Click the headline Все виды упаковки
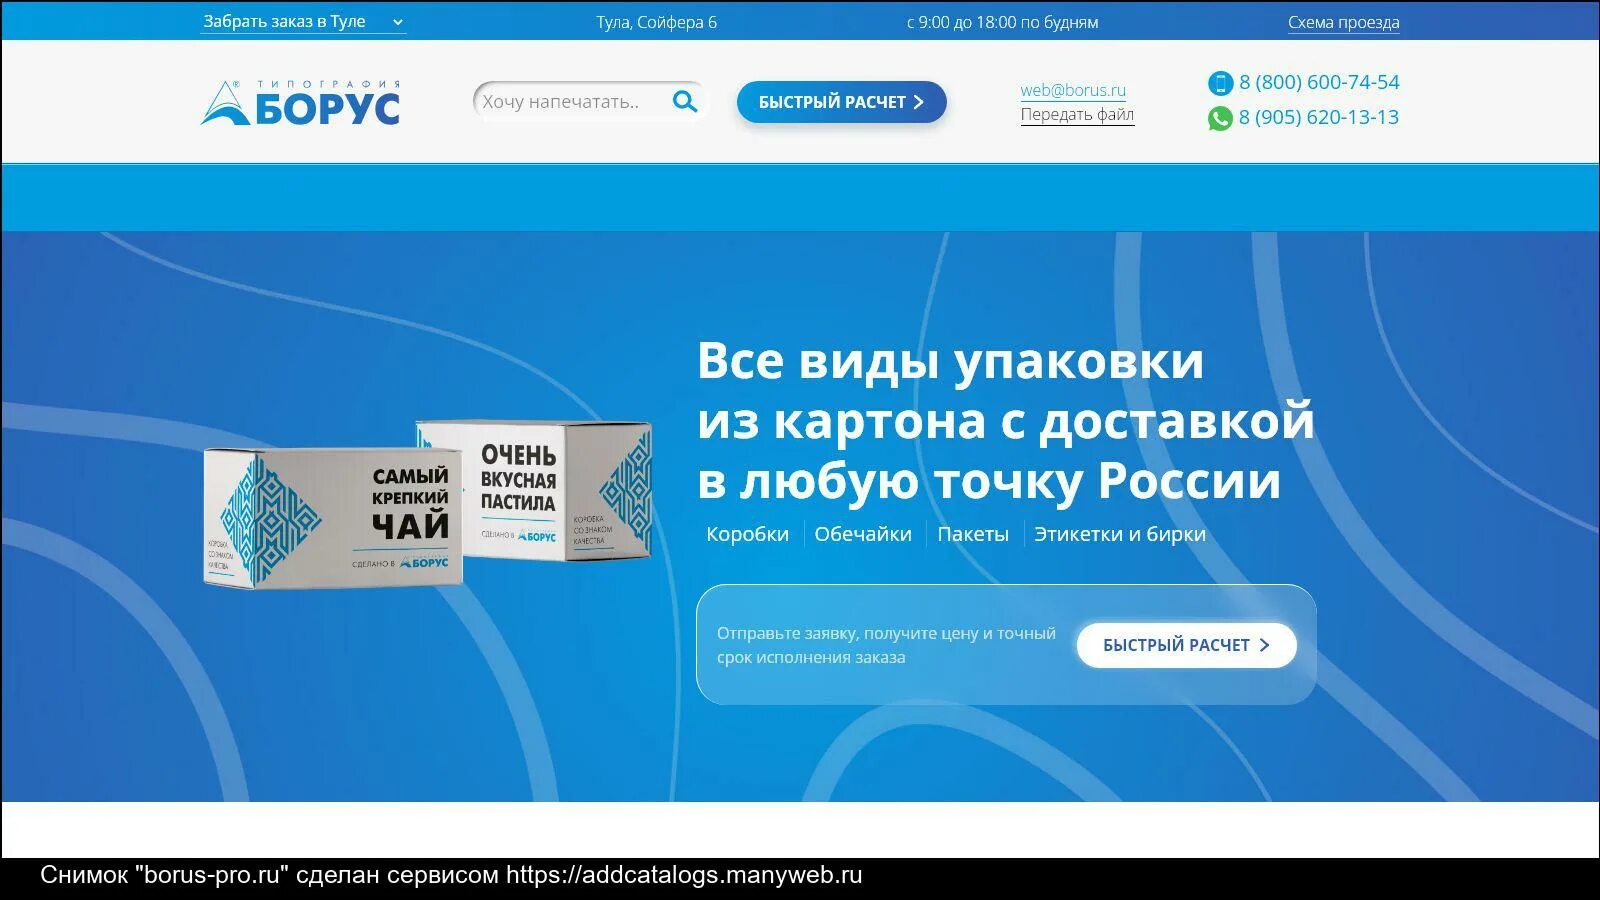1600x900 pixels. [950, 360]
